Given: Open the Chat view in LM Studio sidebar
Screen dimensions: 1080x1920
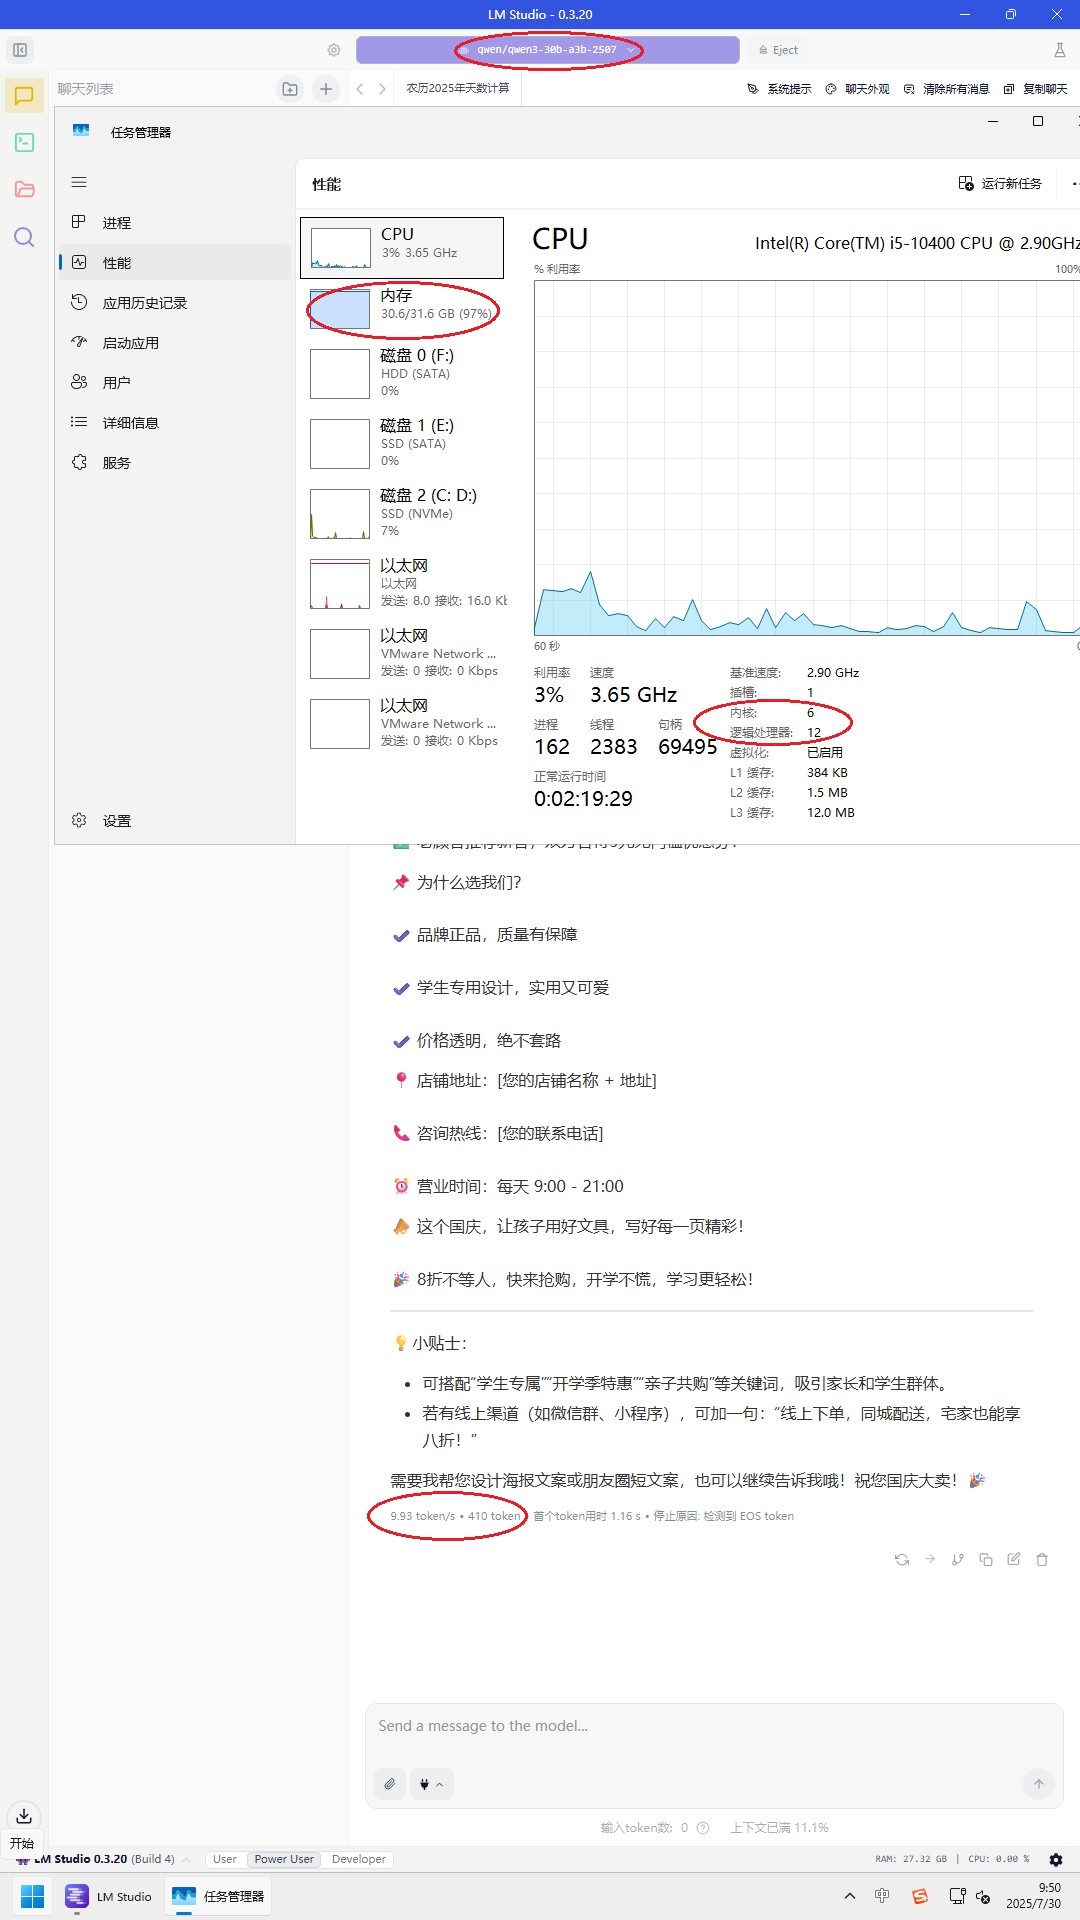Looking at the screenshot, I should point(24,96).
